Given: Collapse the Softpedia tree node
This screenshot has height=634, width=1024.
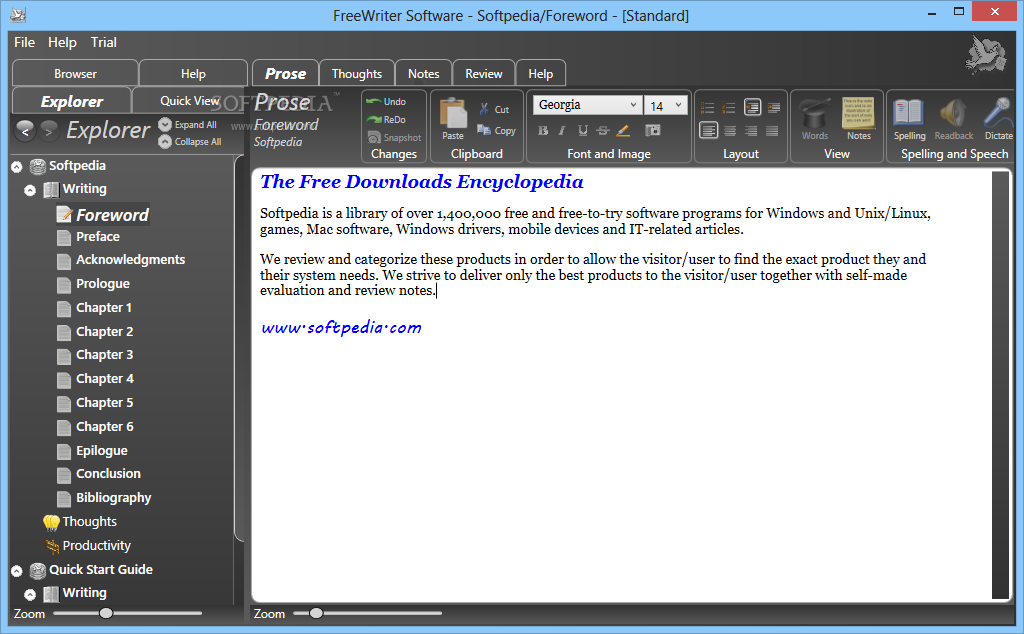Looking at the screenshot, I should (17, 167).
